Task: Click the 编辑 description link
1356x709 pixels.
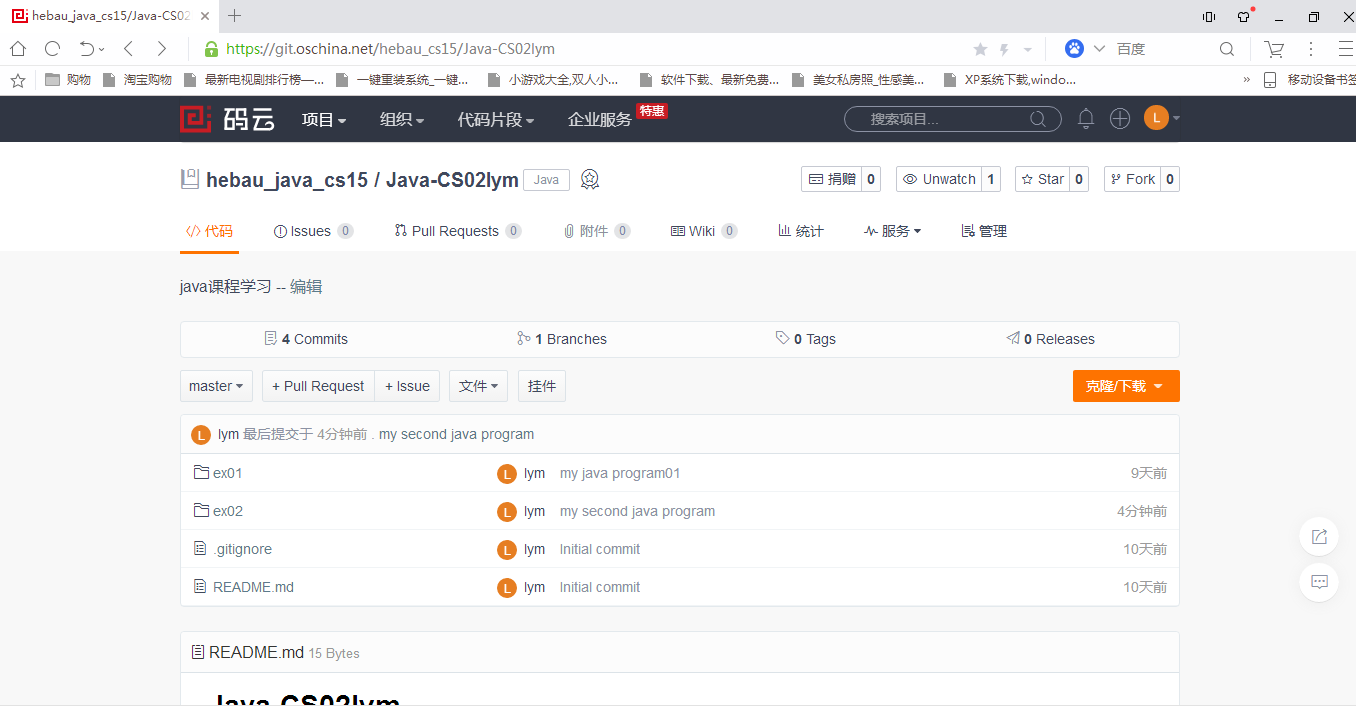Action: 306,287
